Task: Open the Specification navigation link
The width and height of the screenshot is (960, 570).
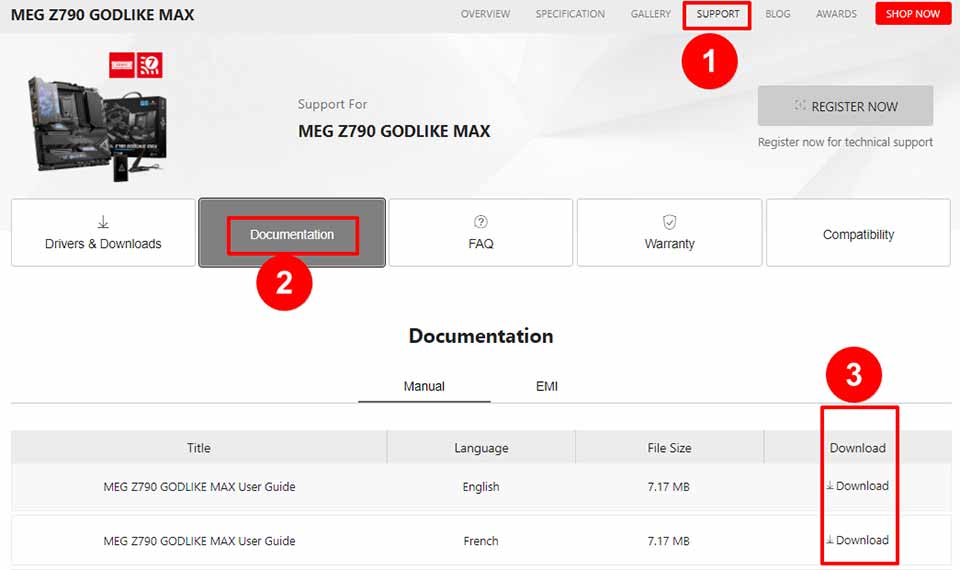Action: 570,14
